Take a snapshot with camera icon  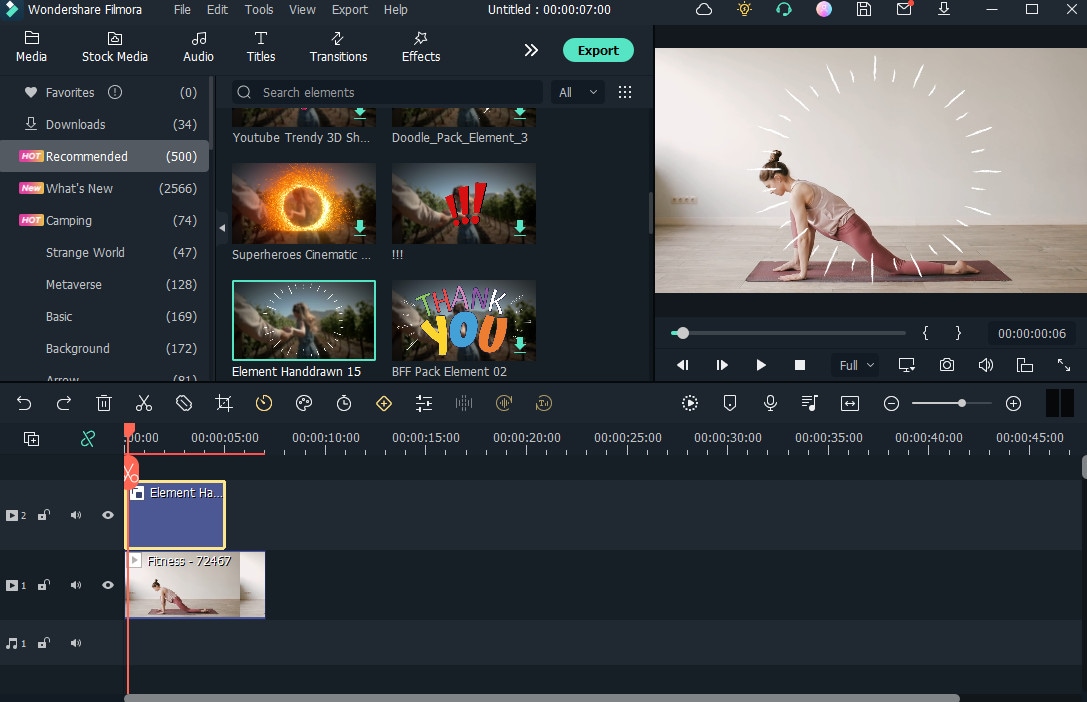(946, 365)
